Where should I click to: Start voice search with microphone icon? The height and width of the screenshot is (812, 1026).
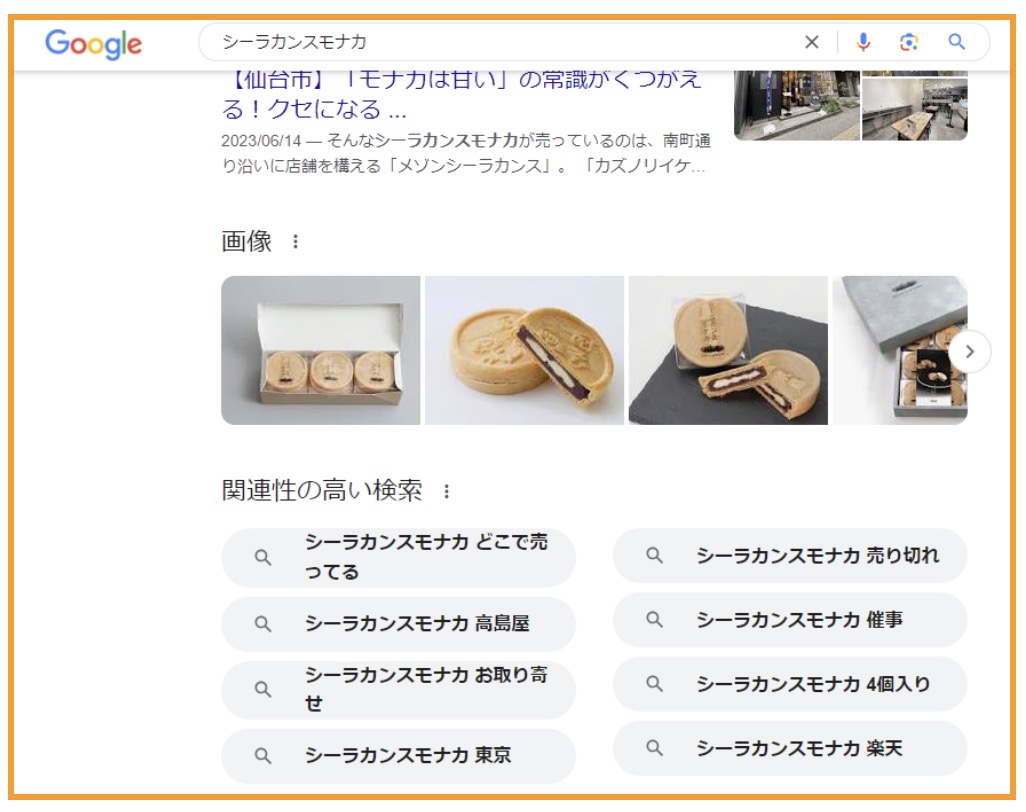[863, 43]
